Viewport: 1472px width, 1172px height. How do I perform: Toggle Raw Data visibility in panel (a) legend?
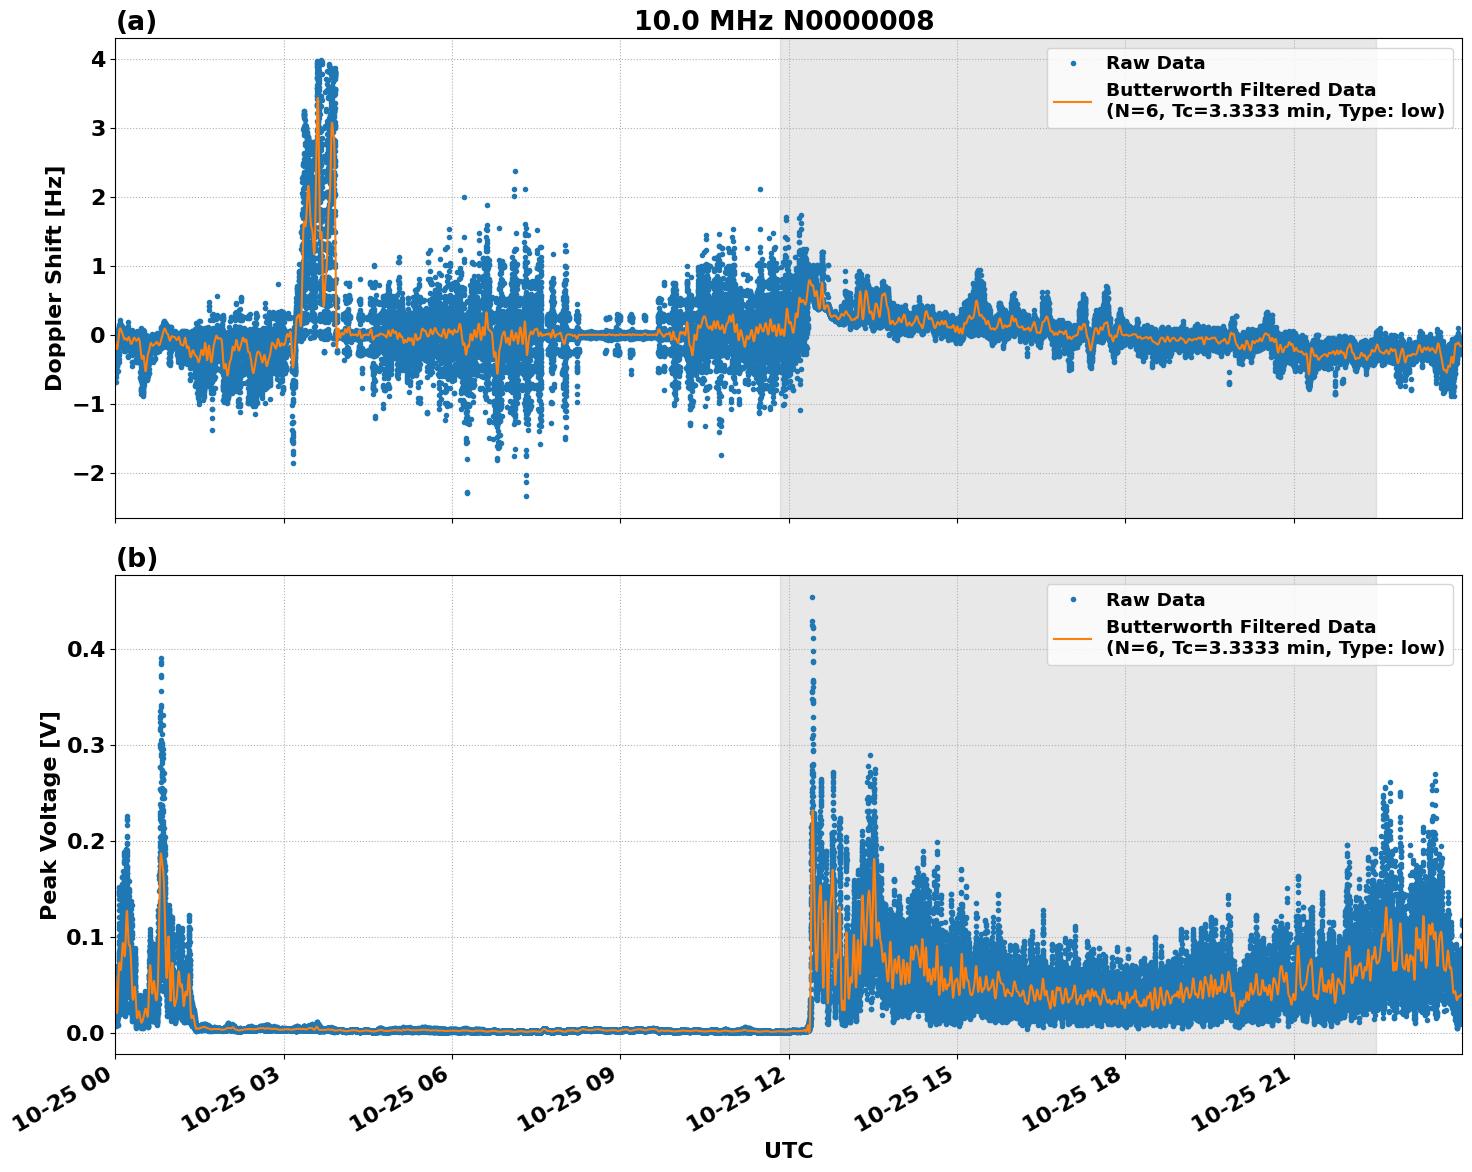click(1155, 61)
